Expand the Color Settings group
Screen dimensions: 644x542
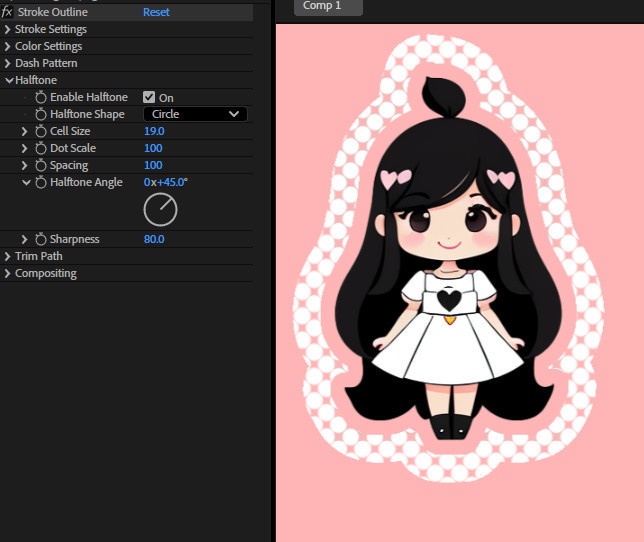coord(7,46)
